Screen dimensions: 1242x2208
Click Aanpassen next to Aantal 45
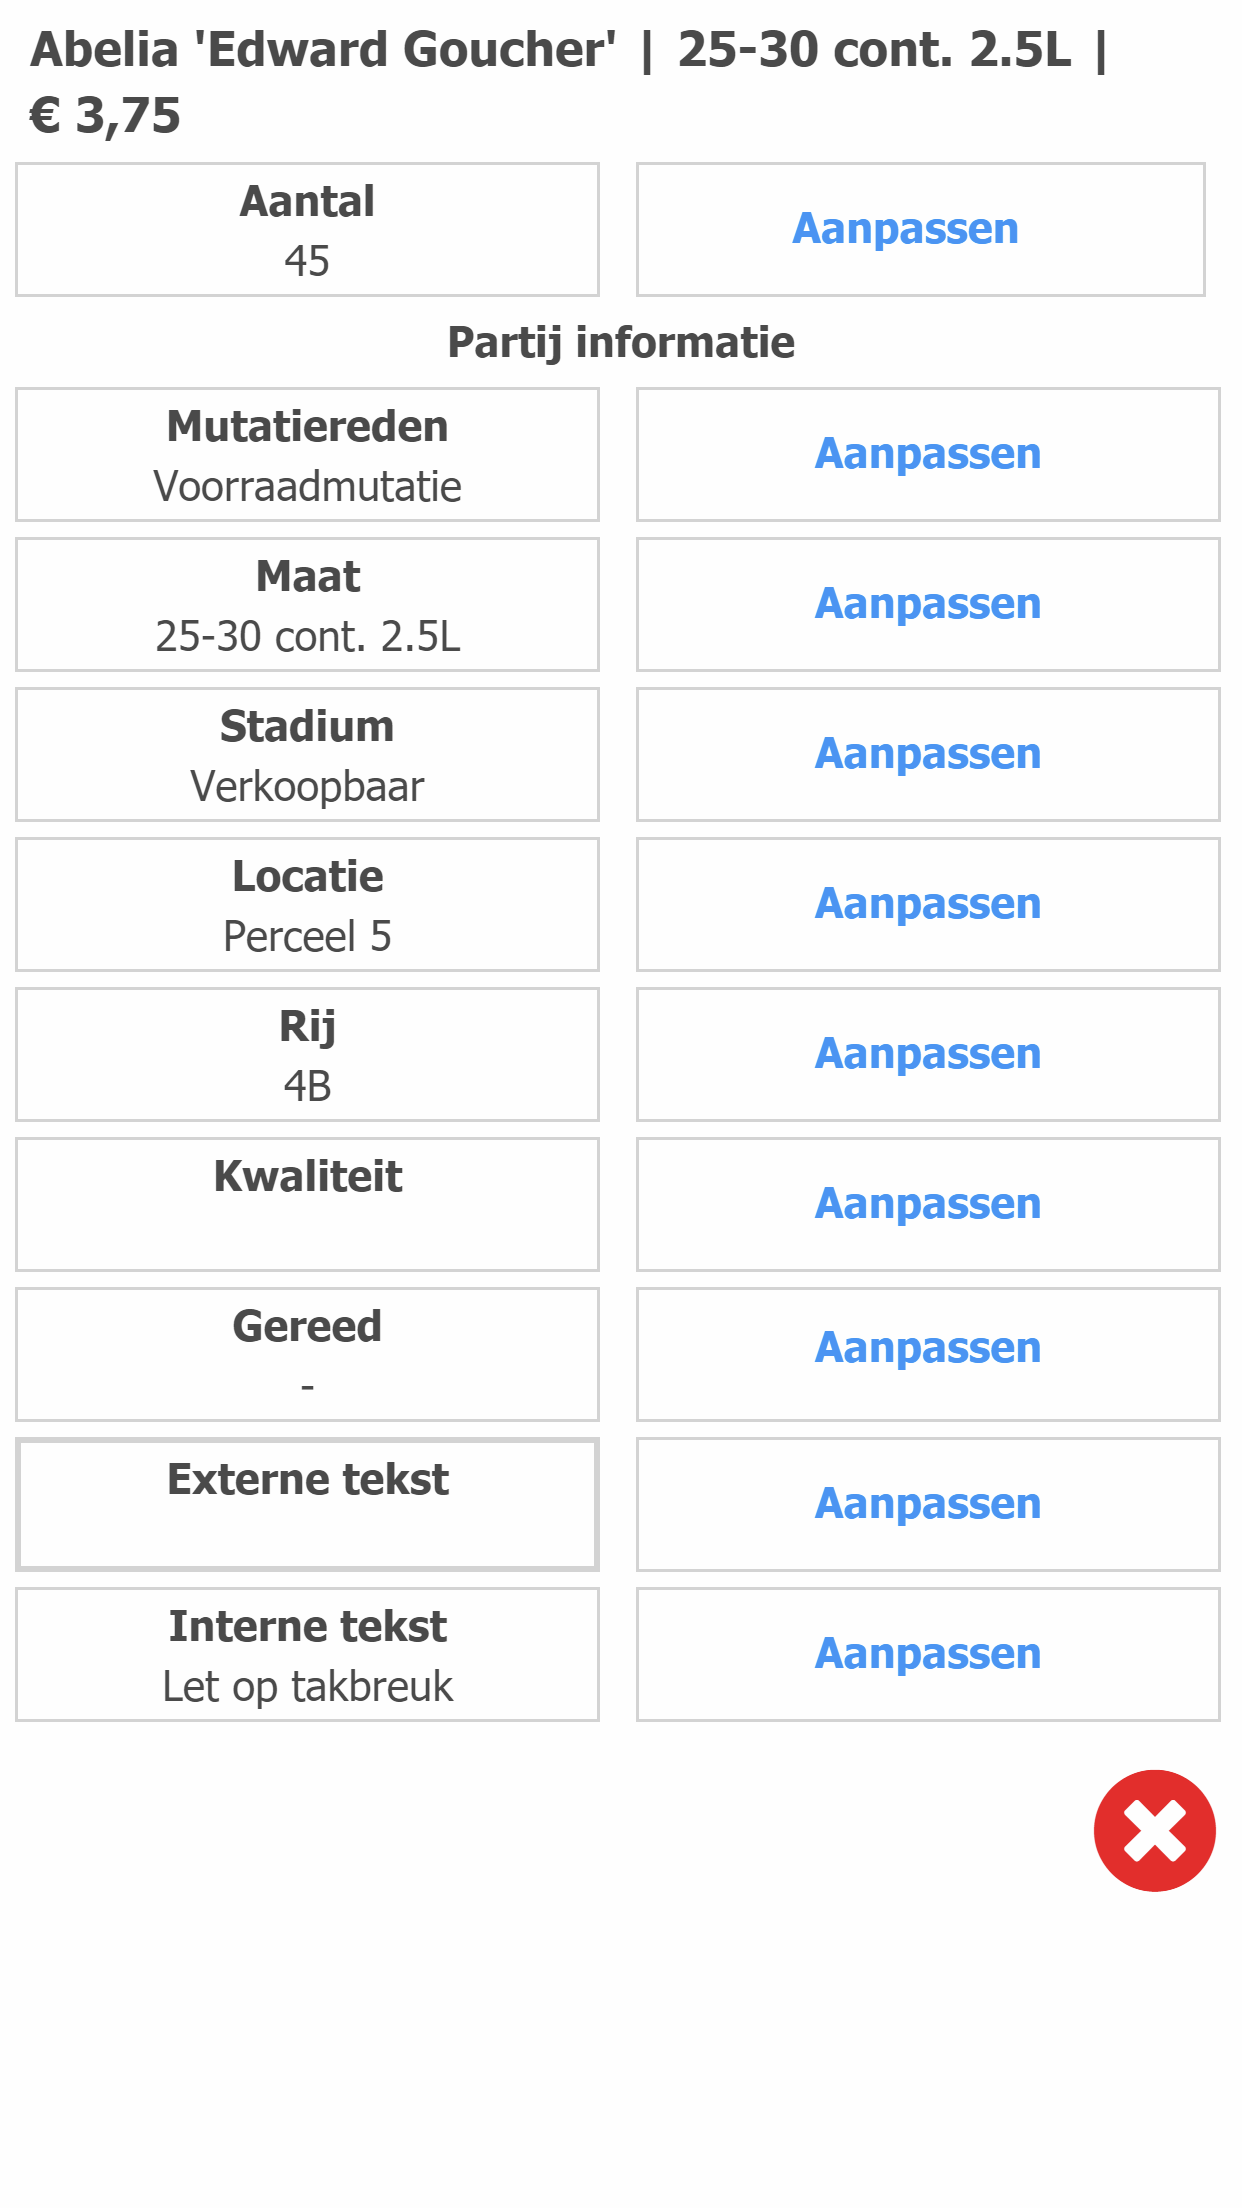(920, 229)
